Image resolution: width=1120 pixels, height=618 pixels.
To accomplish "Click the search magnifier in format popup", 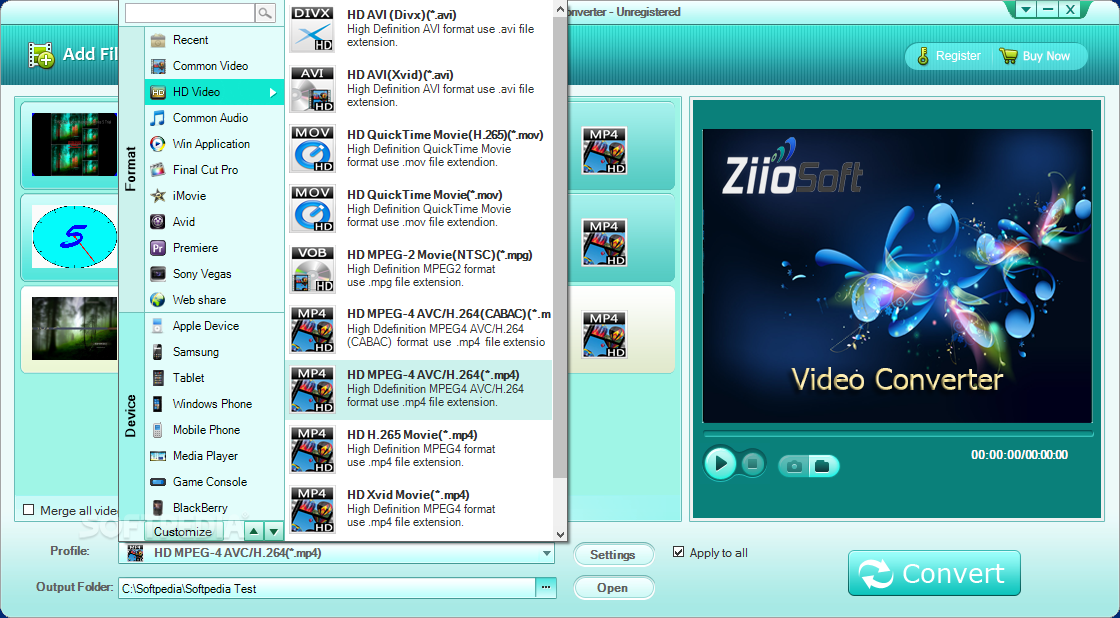I will (x=265, y=13).
